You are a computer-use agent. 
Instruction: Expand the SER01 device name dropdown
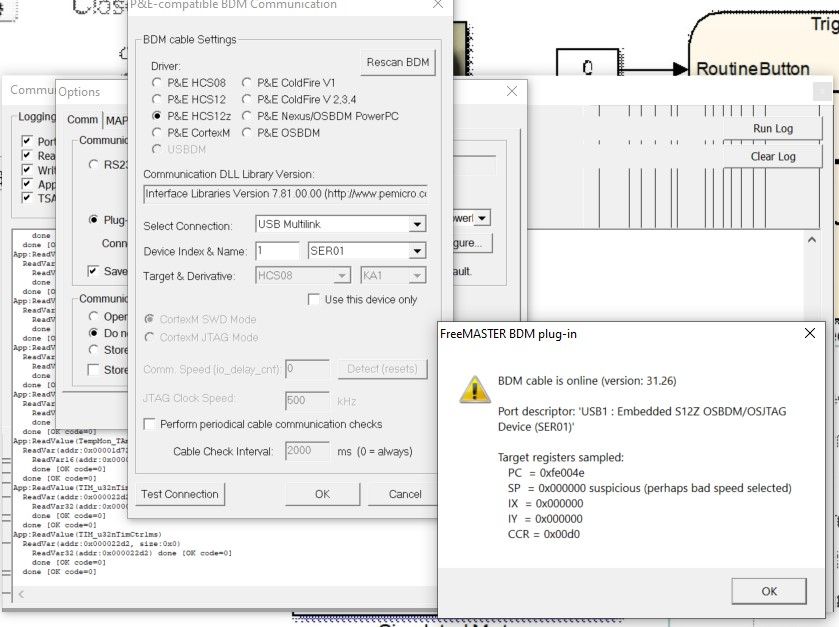417,251
